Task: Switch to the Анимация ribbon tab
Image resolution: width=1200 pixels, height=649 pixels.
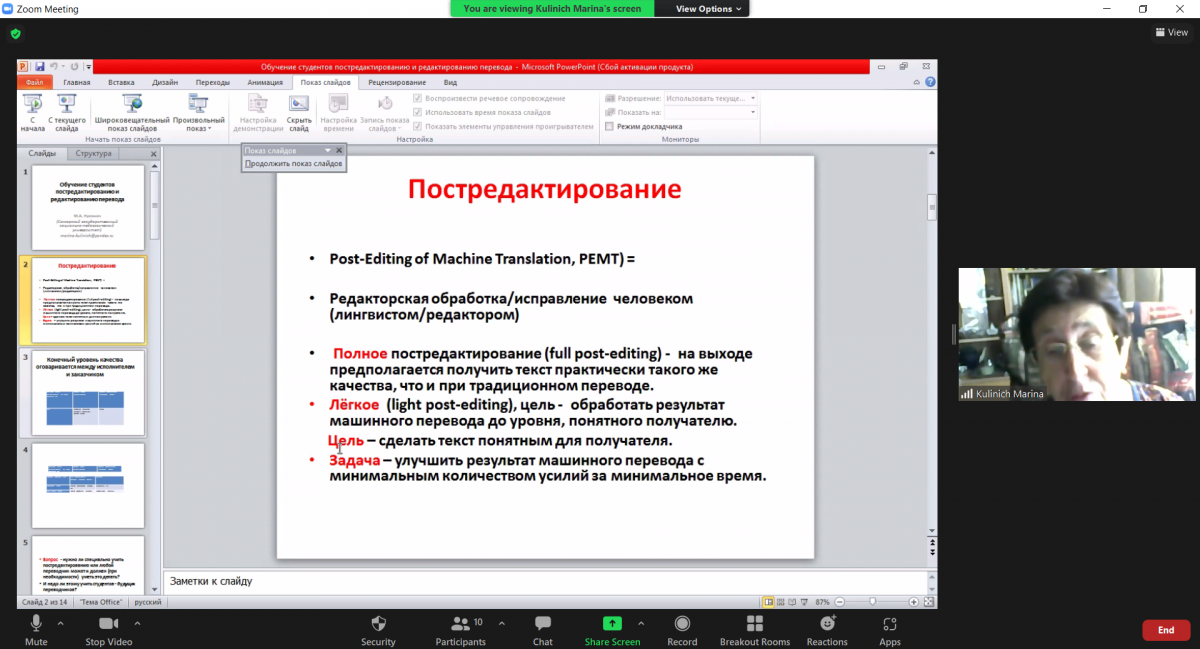Action: pyautogui.click(x=265, y=83)
